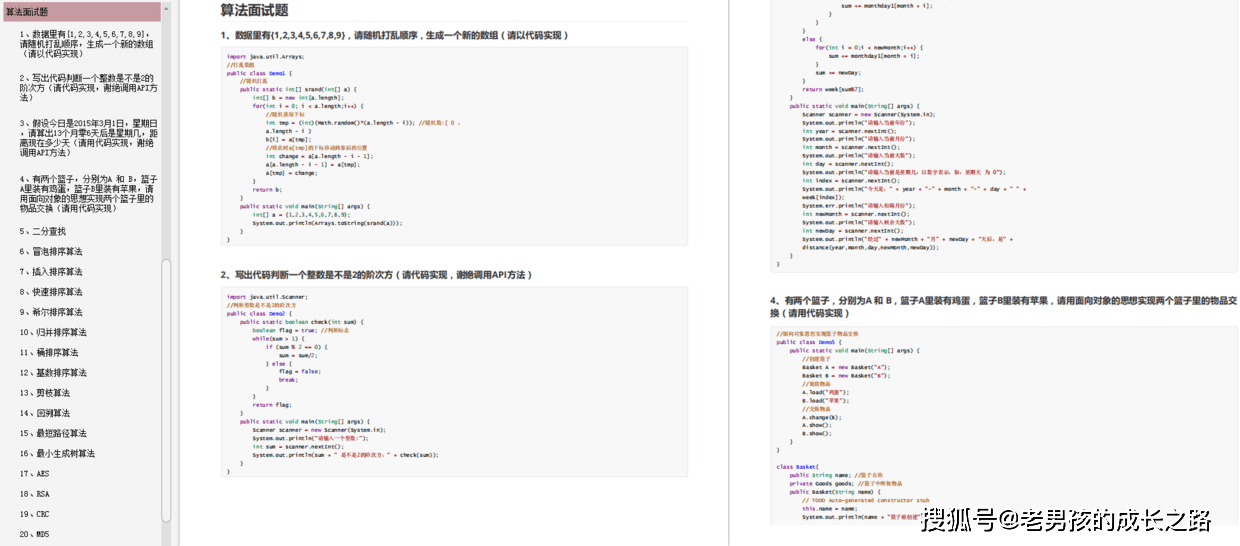Click the 快速排序算法 outline entry

56,292
